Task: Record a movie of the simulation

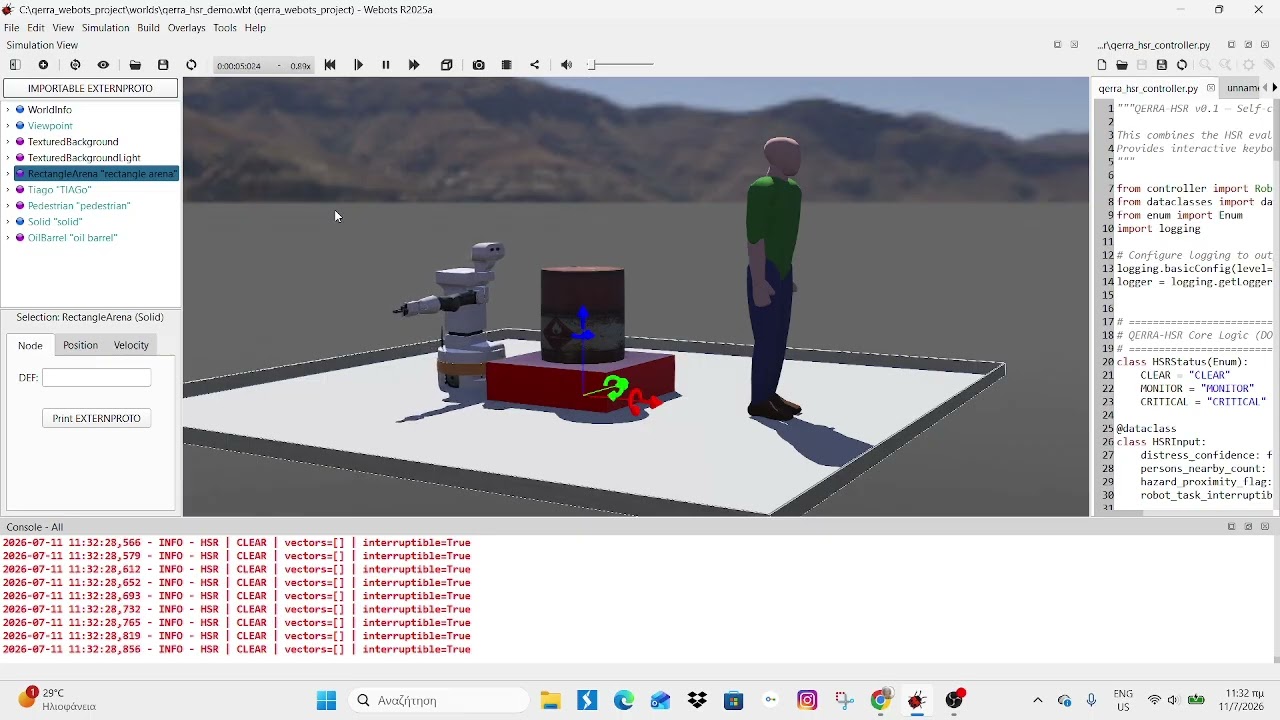Action: (x=507, y=65)
